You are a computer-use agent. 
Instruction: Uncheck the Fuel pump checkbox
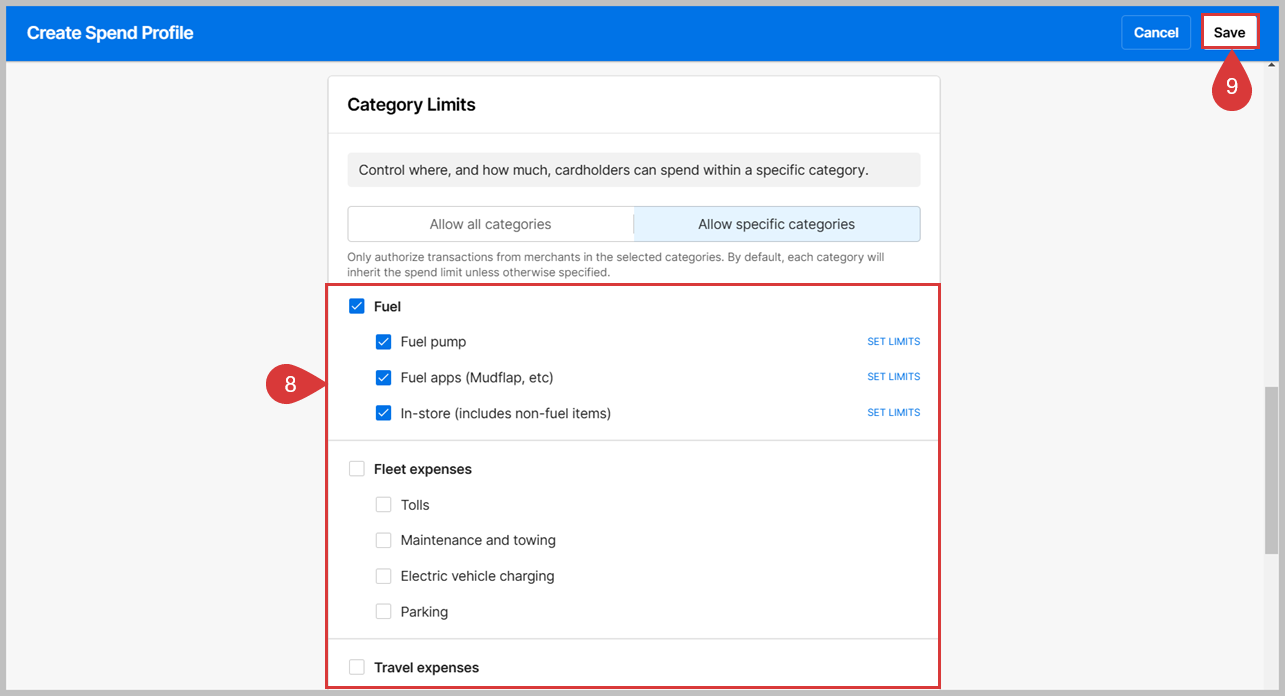coord(383,342)
